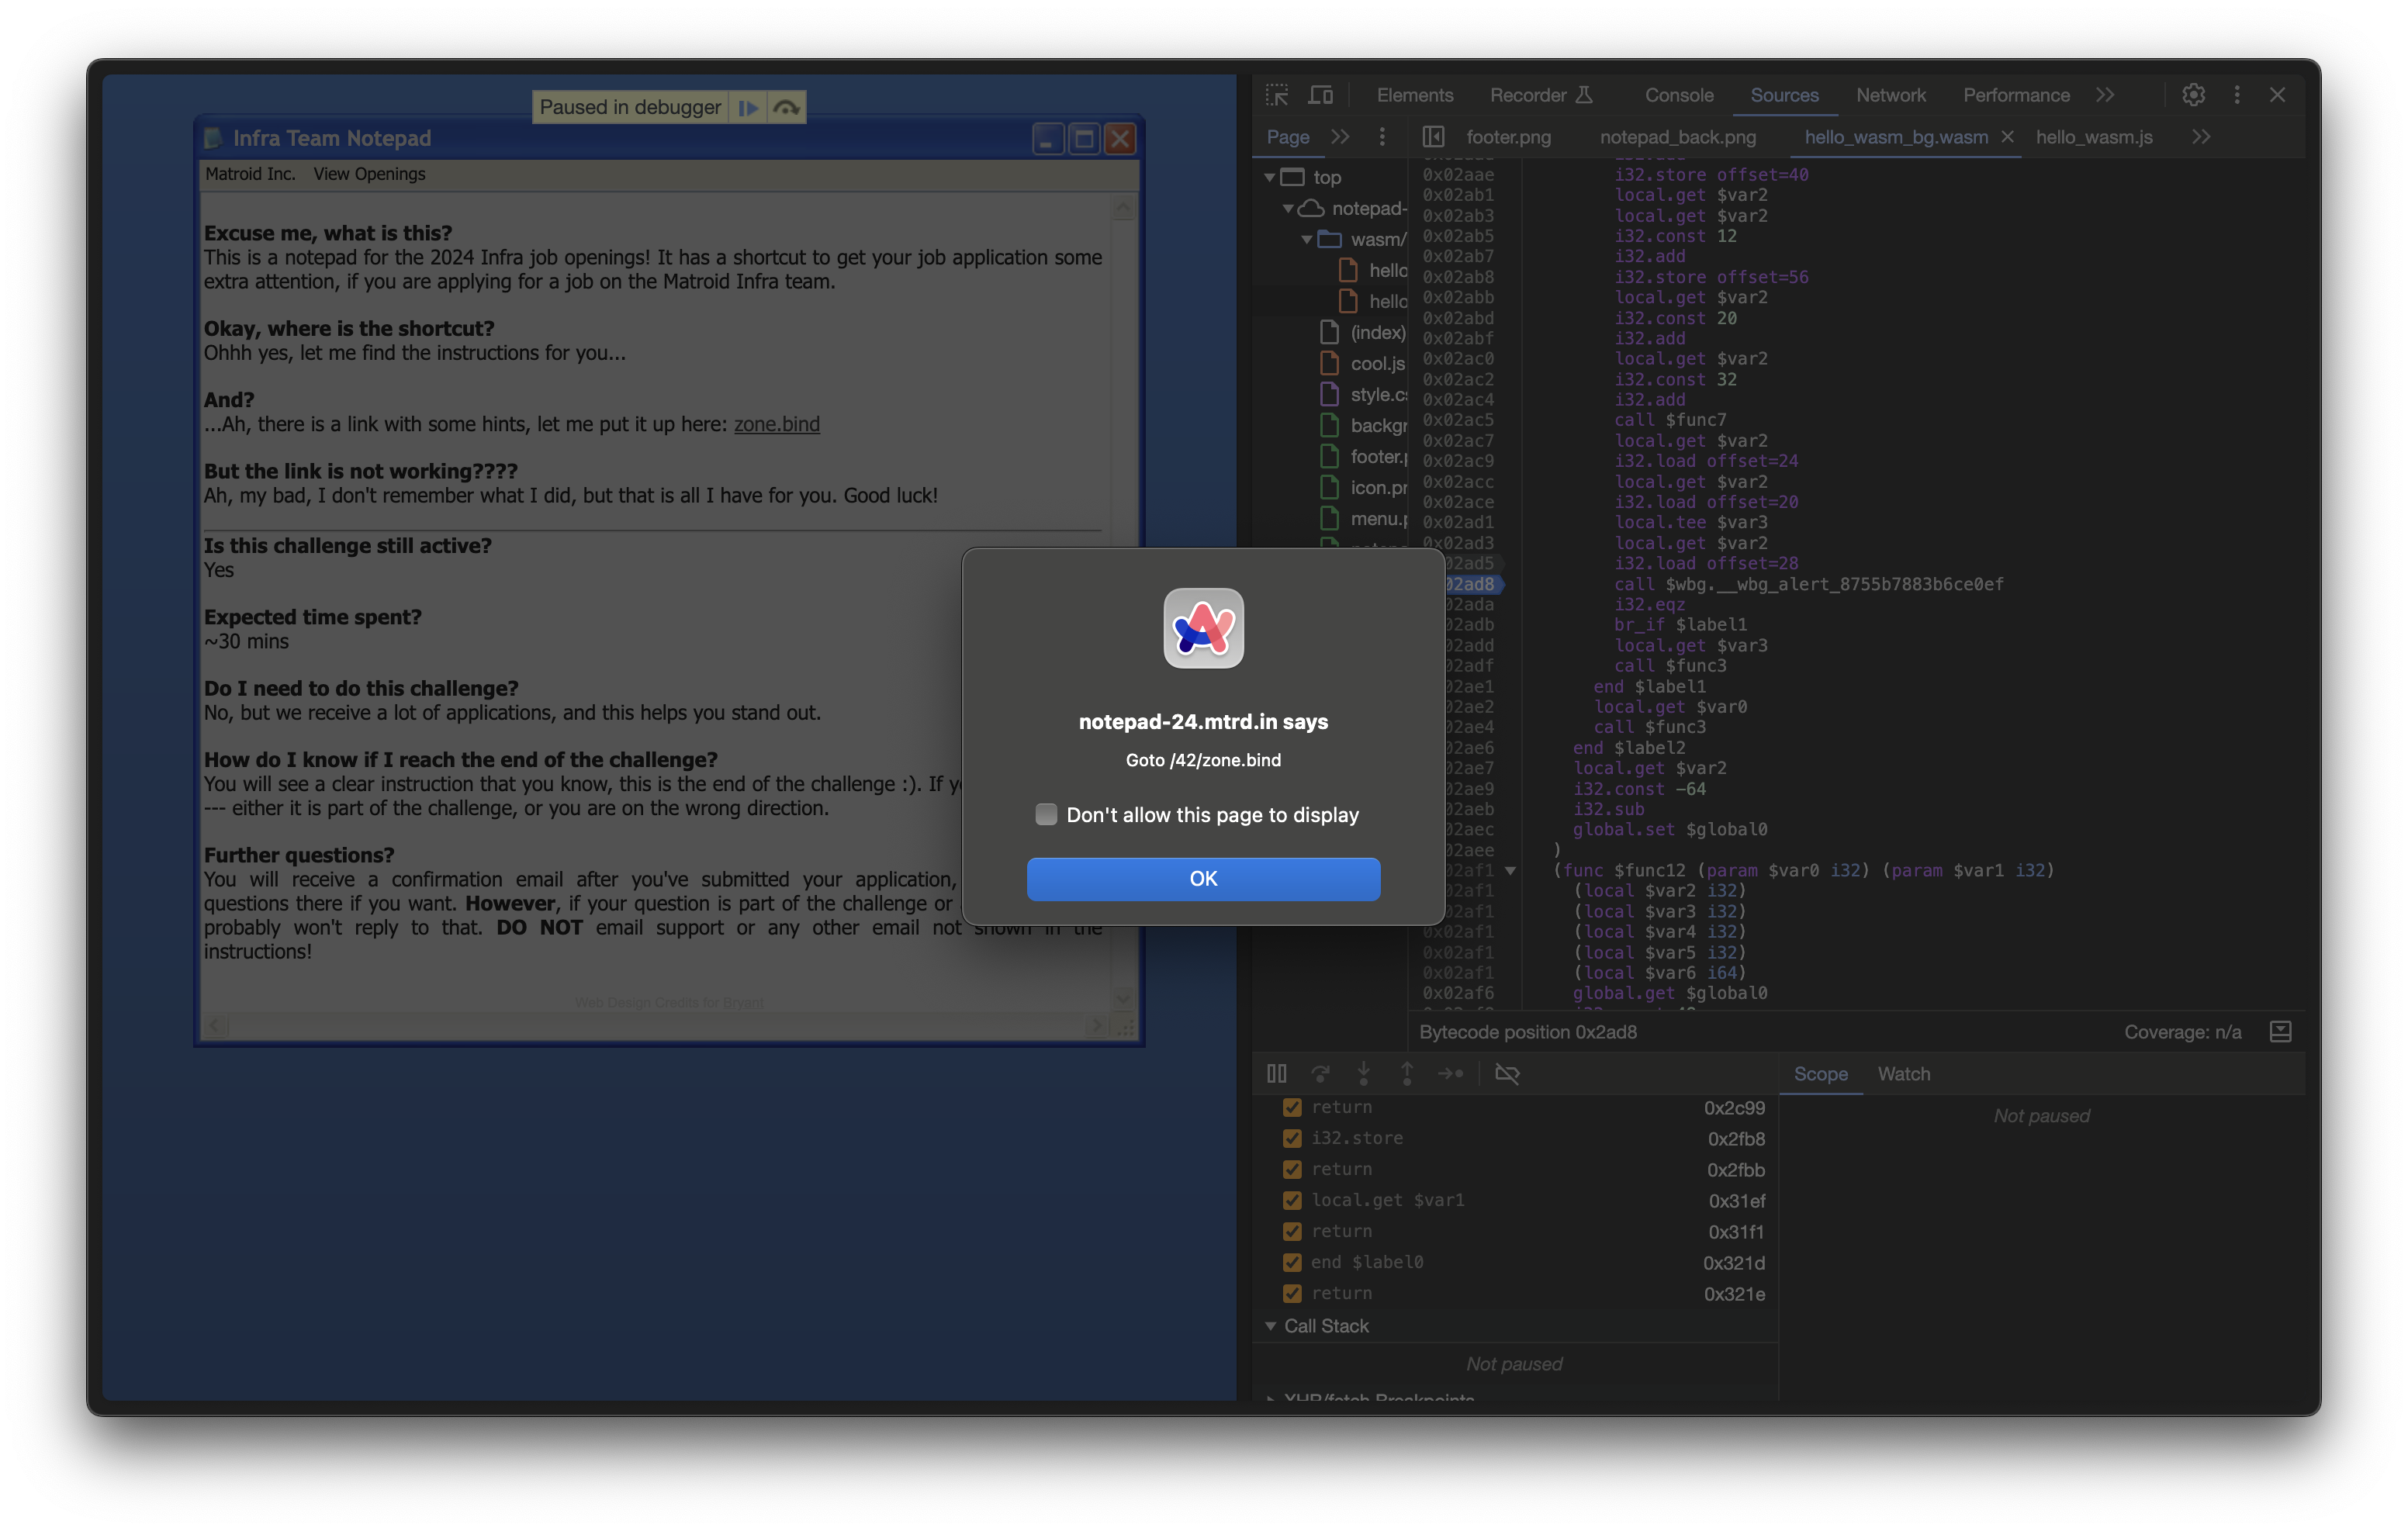Viewport: 2408px width, 1531px height.
Task: Open DevTools settings gear
Action: coord(2193,95)
